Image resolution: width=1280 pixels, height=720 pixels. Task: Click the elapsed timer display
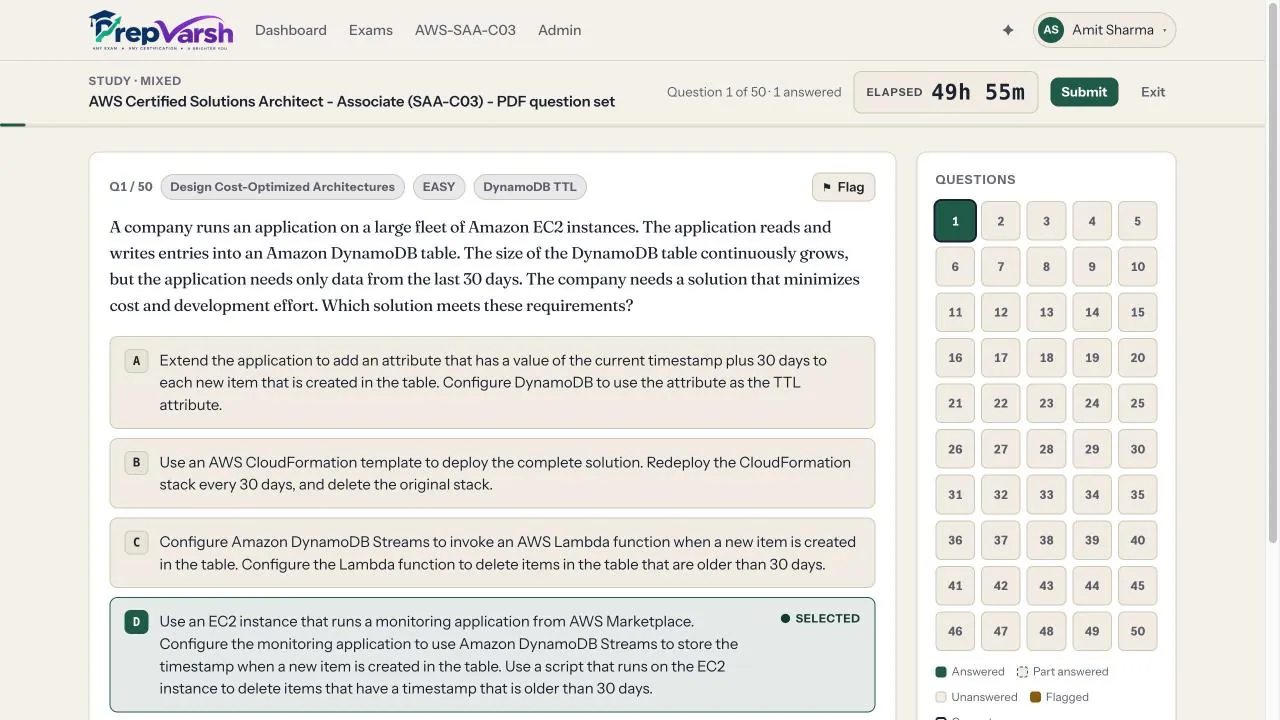[x=945, y=92]
